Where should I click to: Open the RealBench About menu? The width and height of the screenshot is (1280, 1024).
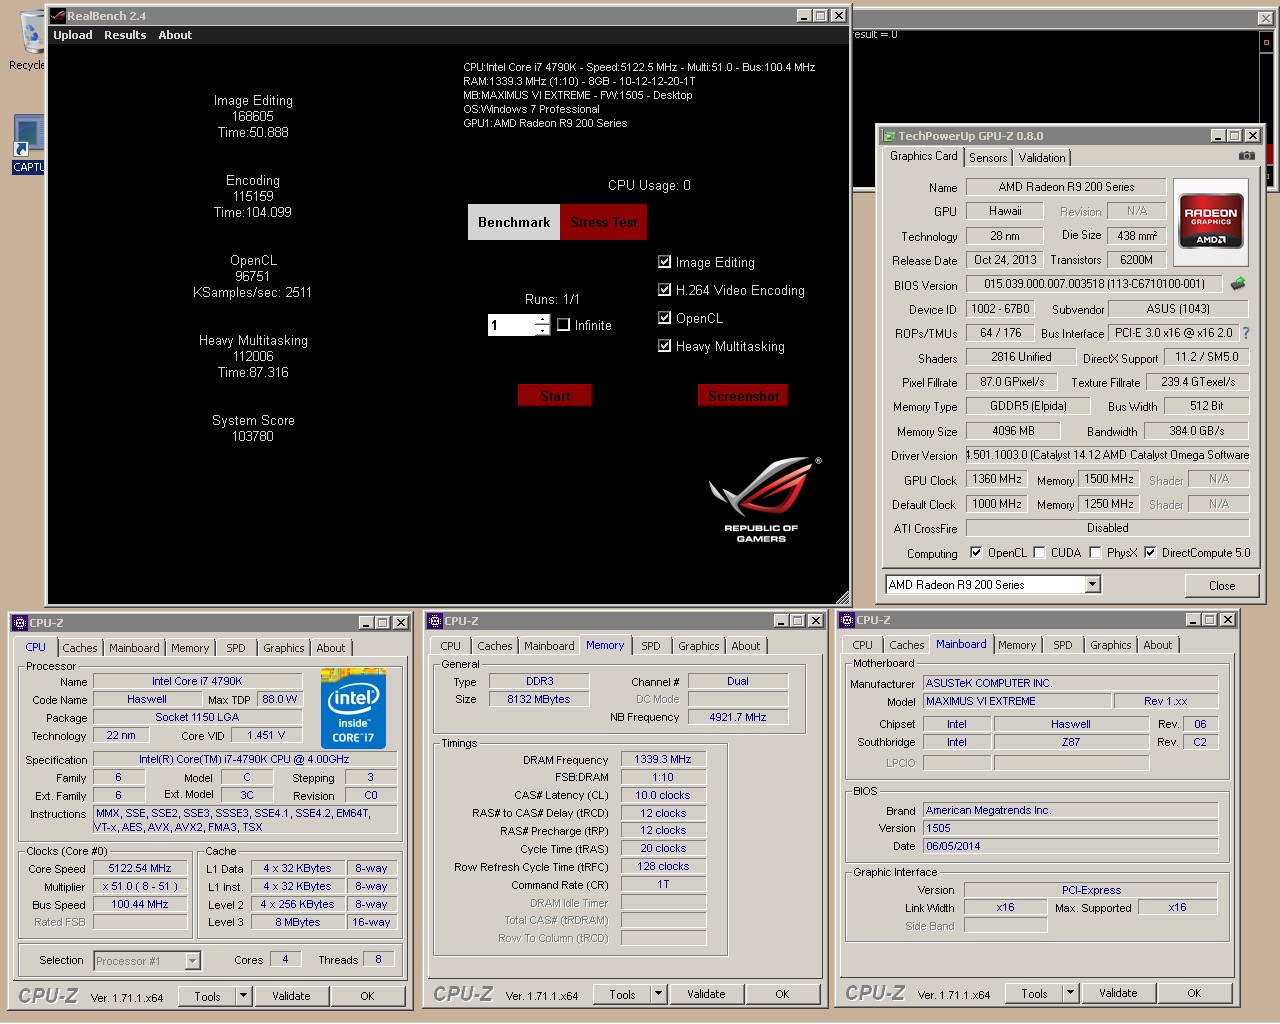click(175, 35)
